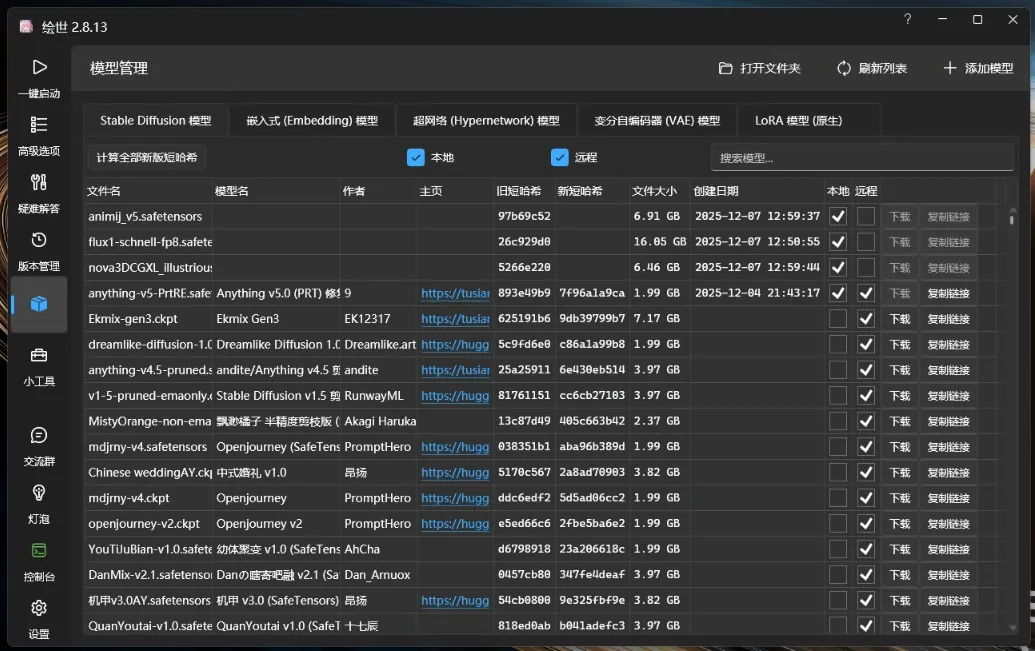The image size is (1035, 651).
Task: Open 设置 gear icon in sidebar
Action: [x=39, y=608]
